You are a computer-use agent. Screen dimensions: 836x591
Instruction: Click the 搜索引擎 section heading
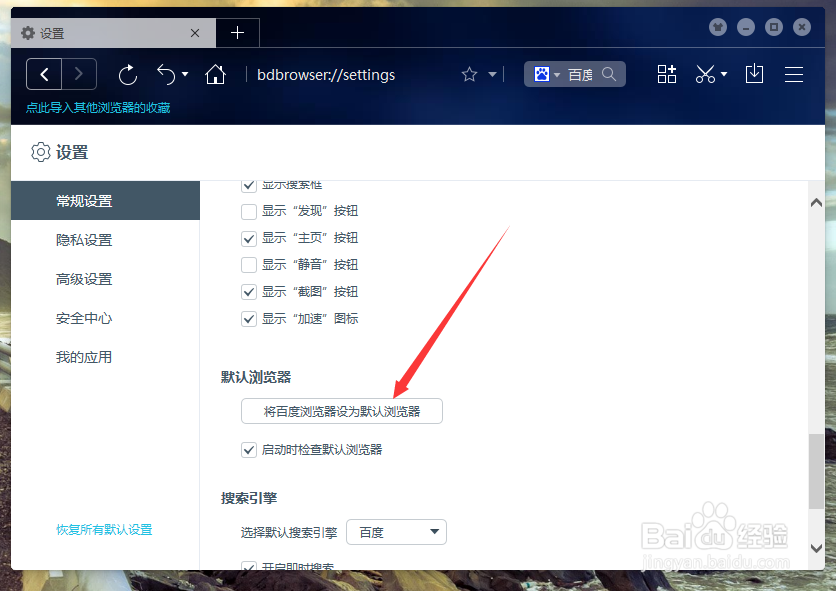click(249, 498)
